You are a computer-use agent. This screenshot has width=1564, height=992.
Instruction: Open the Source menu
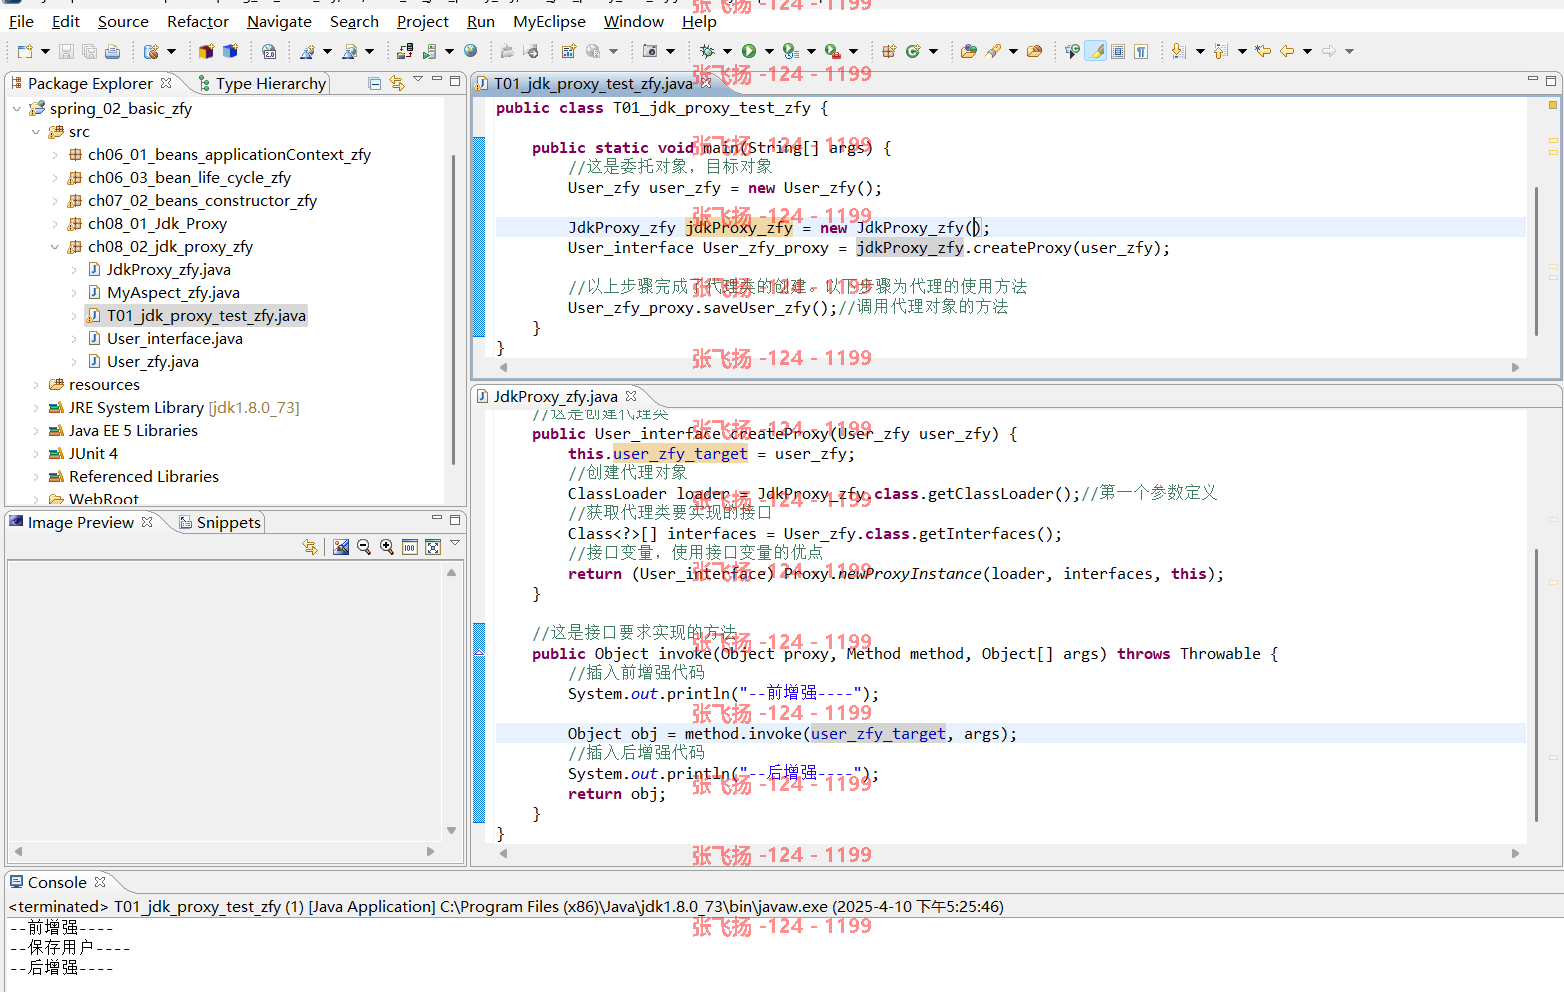pyautogui.click(x=123, y=21)
